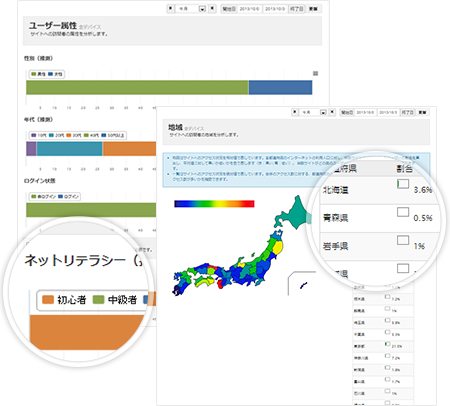The width and height of the screenshot is (450, 406).
Task: Toggle 40代 legend item in age chart
Action: (91, 135)
